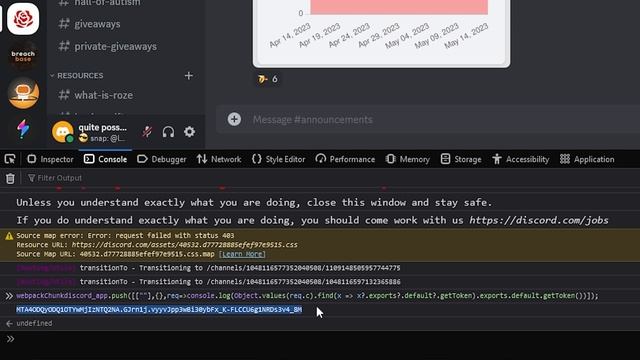Click the username 'quite poss...'
The width and height of the screenshot is (640, 360).
102,127
